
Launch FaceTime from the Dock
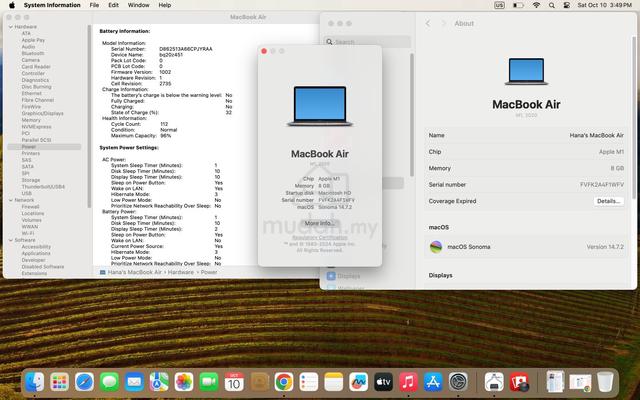click(x=209, y=382)
